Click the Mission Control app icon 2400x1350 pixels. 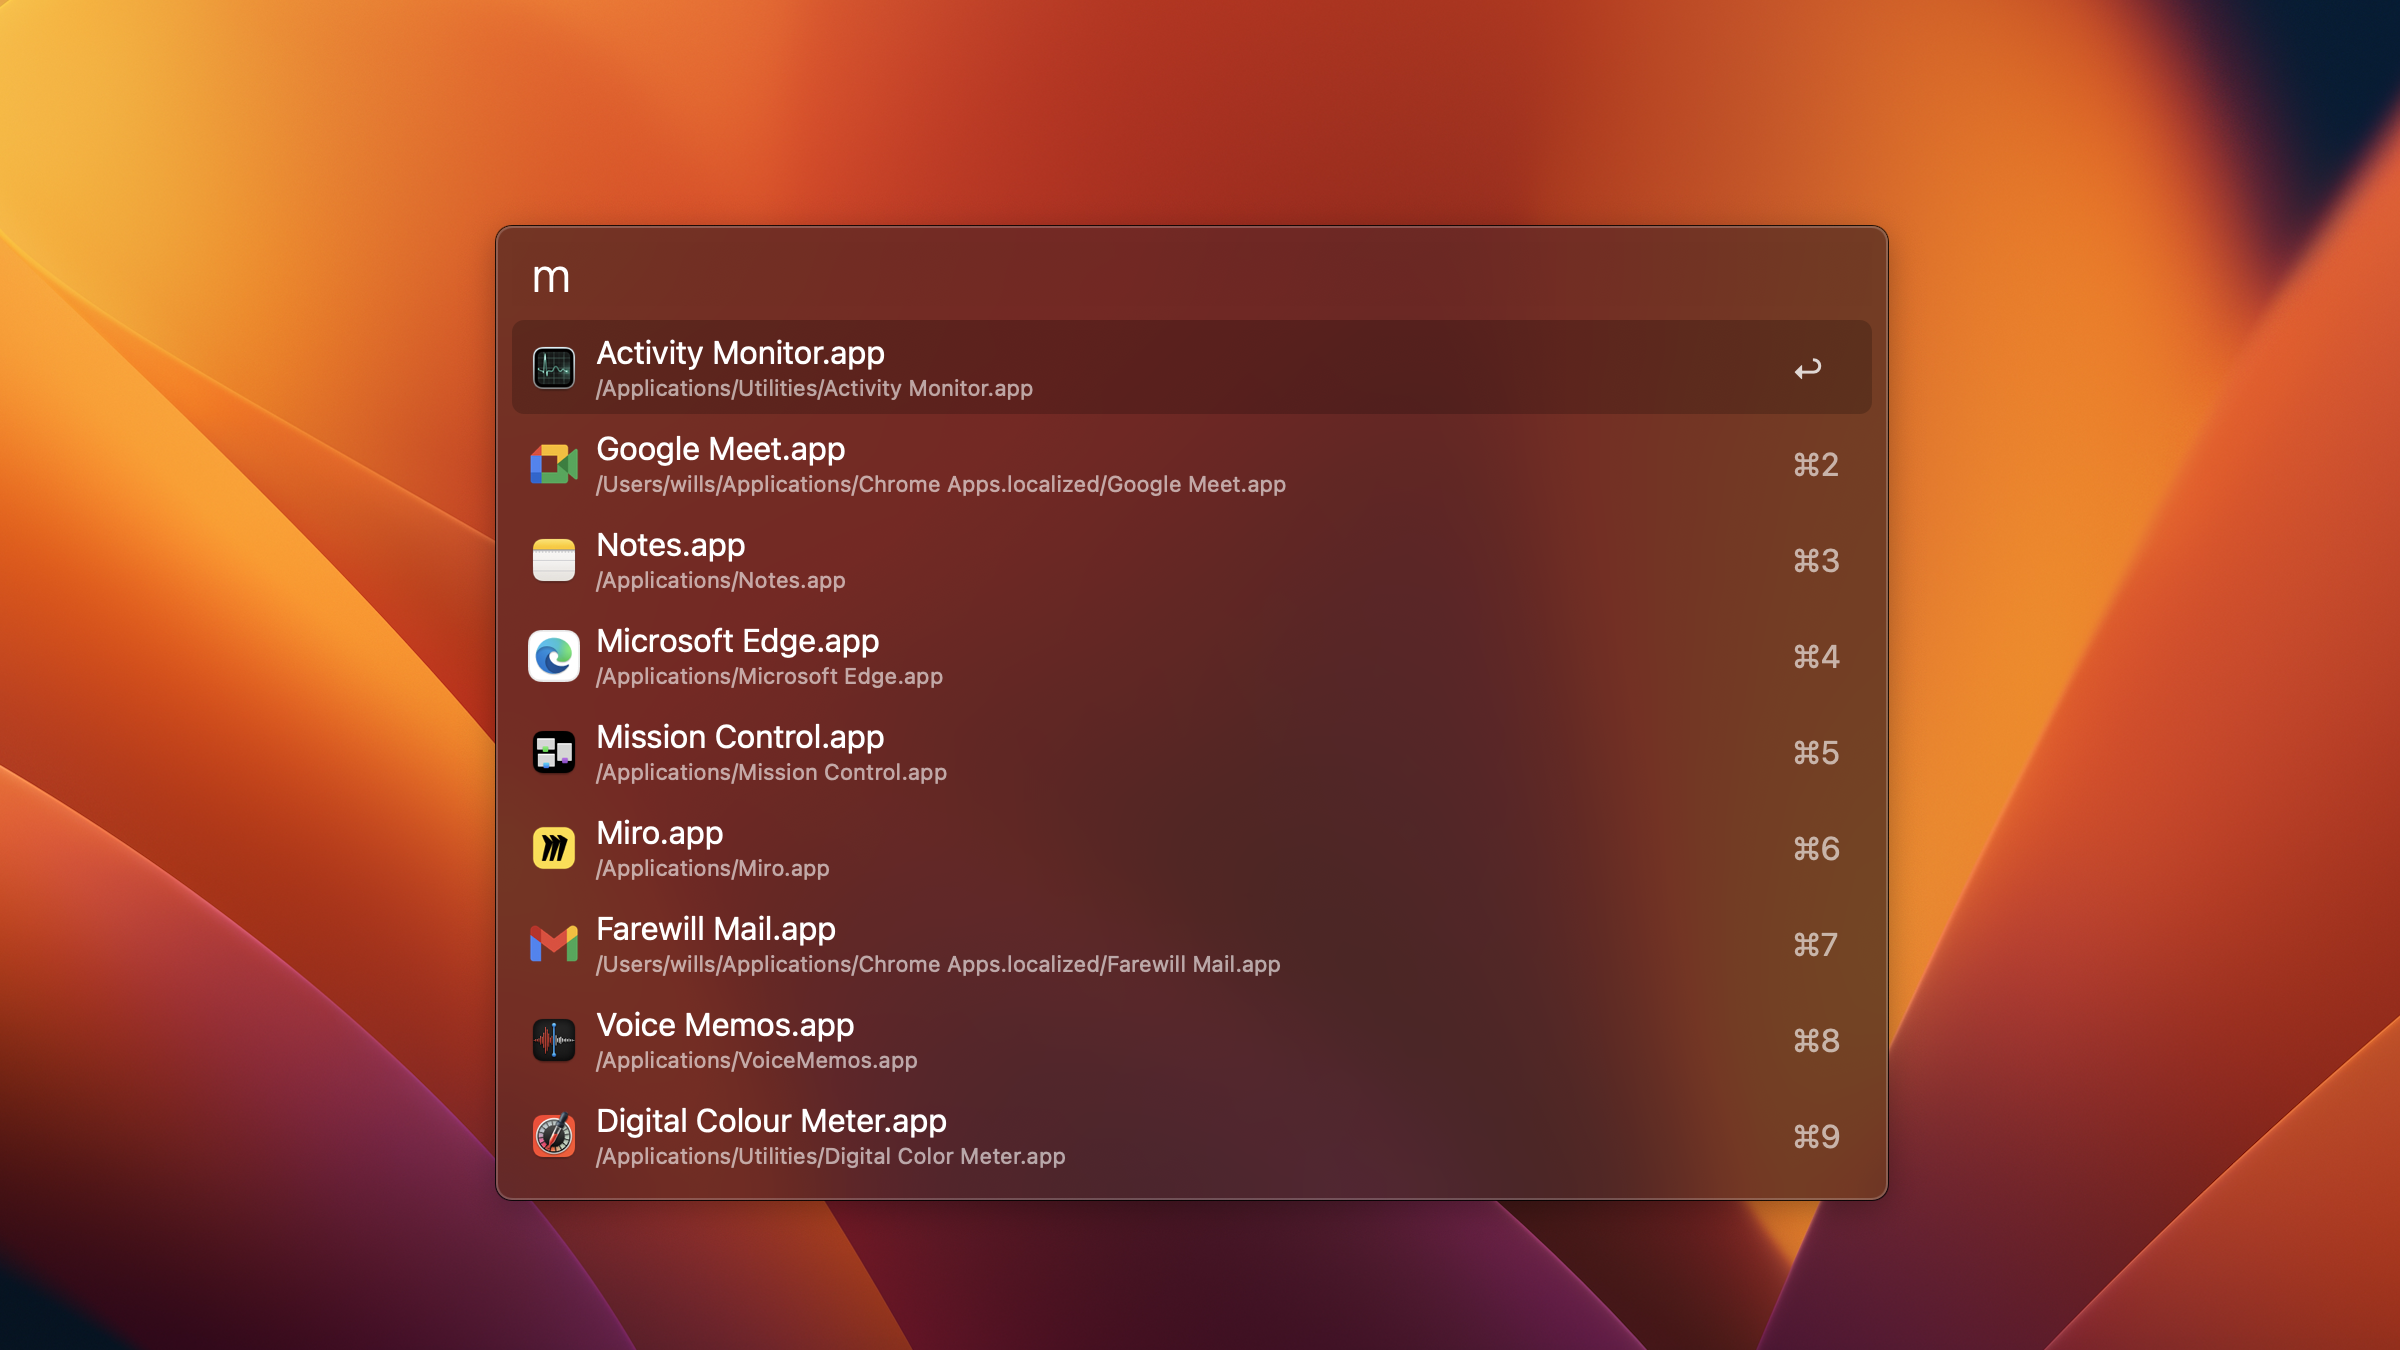tap(553, 752)
